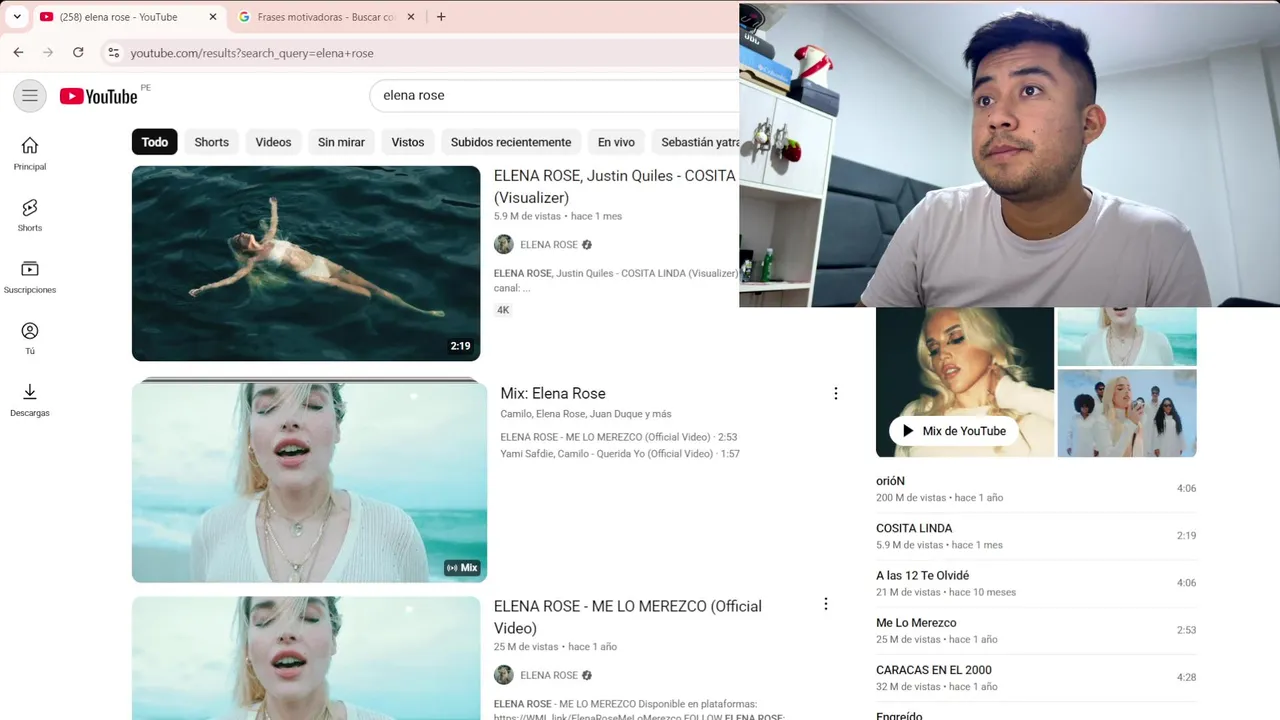Select the Subidos recientemente filter chip
The height and width of the screenshot is (720, 1280).
click(x=511, y=142)
